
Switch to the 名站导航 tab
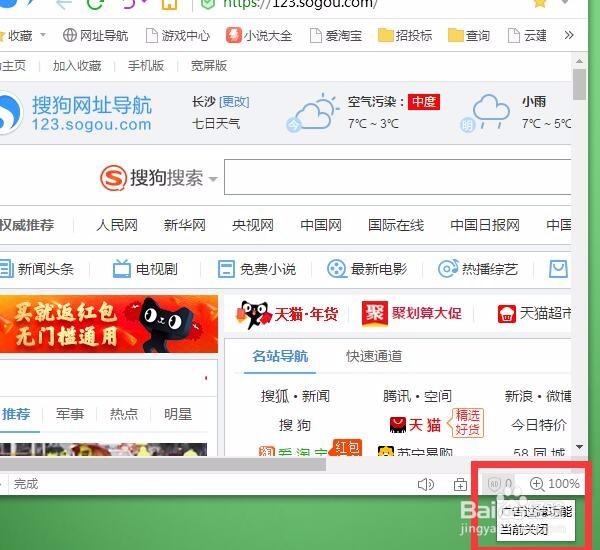[280, 356]
